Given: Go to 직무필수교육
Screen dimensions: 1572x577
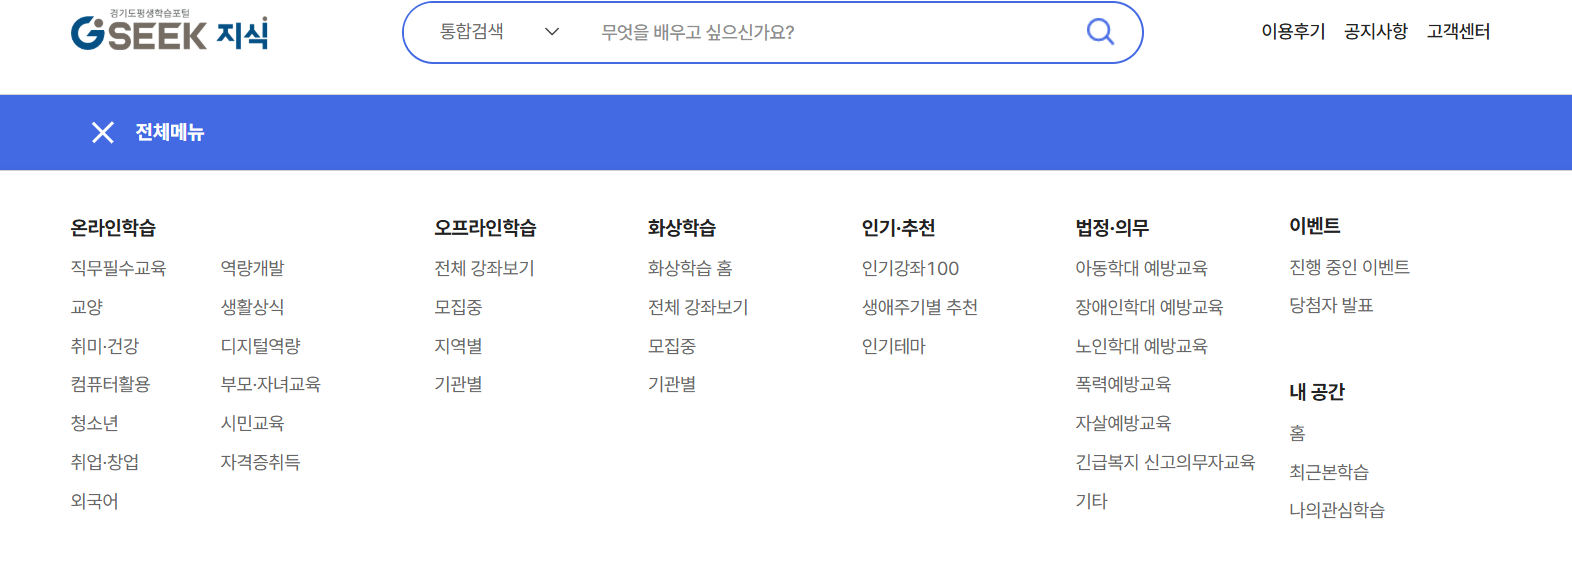Looking at the screenshot, I should [x=118, y=268].
